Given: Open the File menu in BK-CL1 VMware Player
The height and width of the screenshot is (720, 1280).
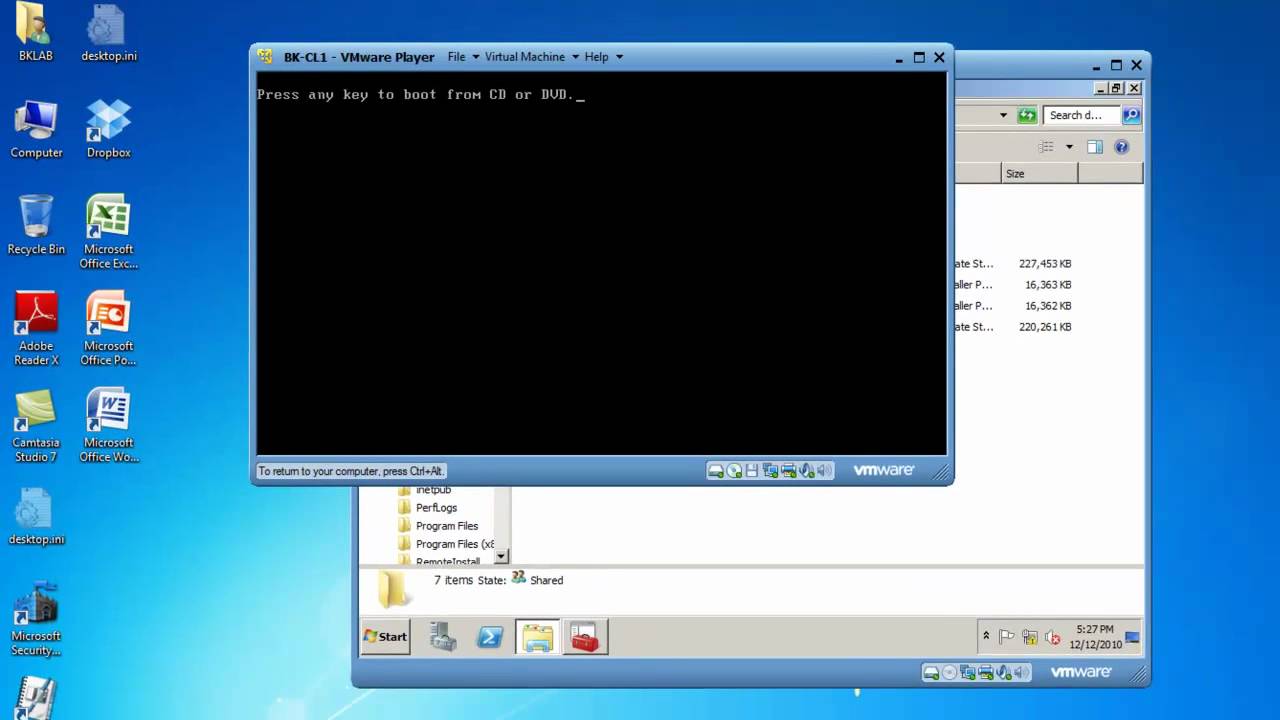Looking at the screenshot, I should (x=463, y=57).
